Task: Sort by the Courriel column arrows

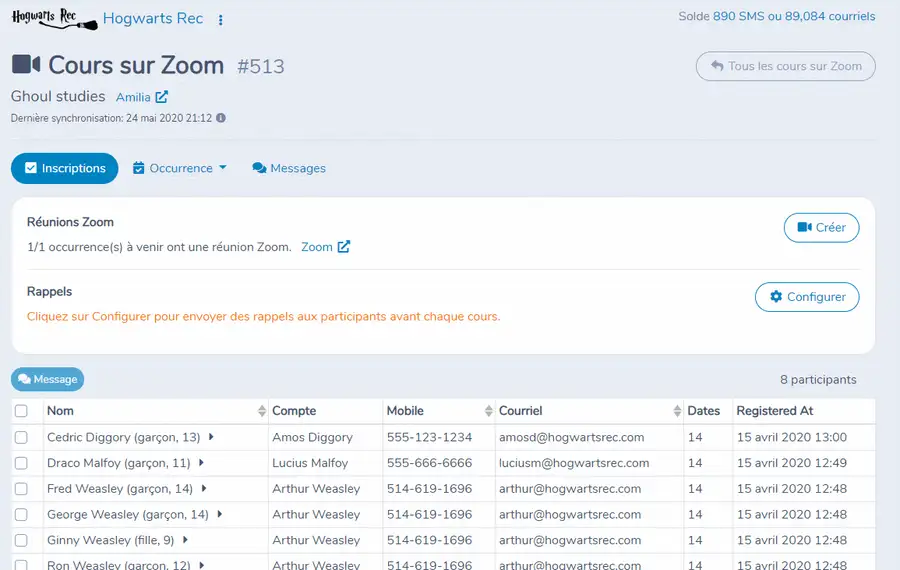Action: (677, 411)
